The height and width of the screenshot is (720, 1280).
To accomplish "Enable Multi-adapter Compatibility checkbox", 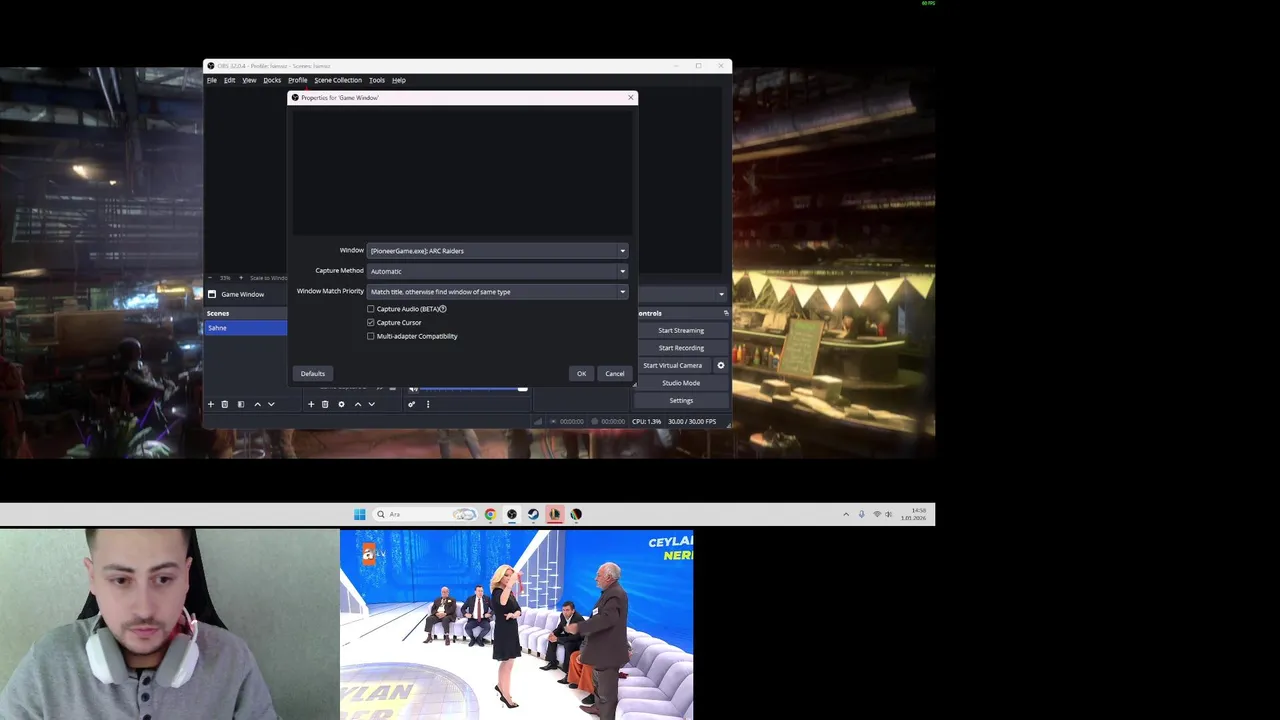I will pyautogui.click(x=371, y=336).
